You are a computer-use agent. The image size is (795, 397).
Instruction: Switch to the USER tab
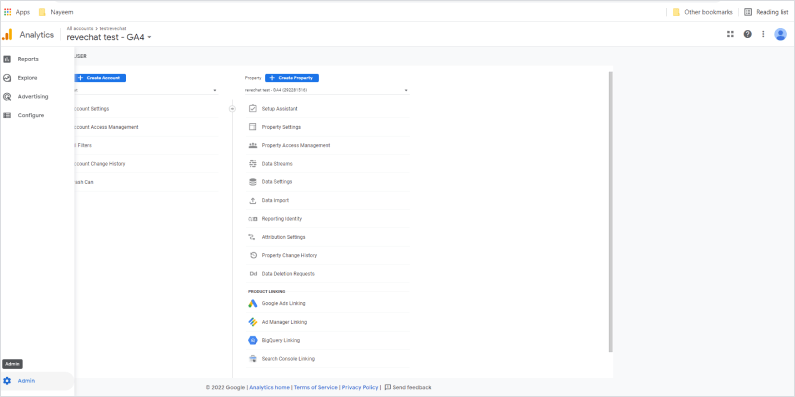pos(81,56)
